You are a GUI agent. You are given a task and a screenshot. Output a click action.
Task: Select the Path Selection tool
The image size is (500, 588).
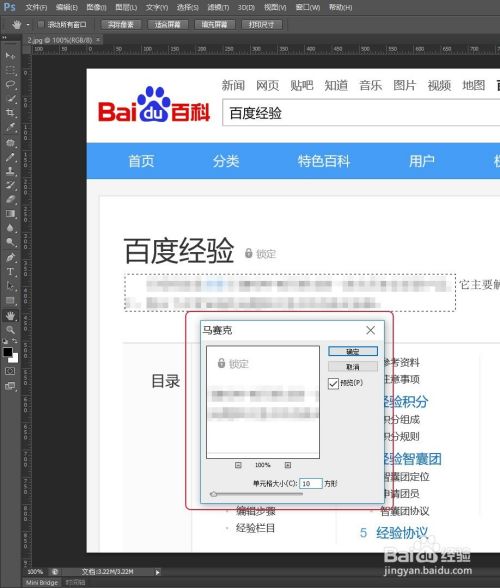click(x=10, y=286)
